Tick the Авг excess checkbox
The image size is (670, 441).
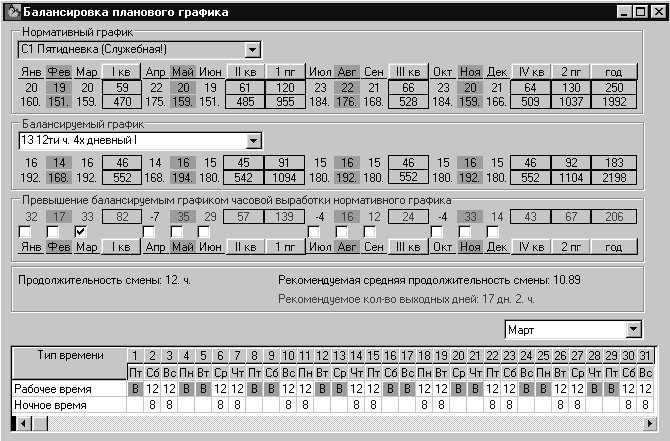click(341, 232)
